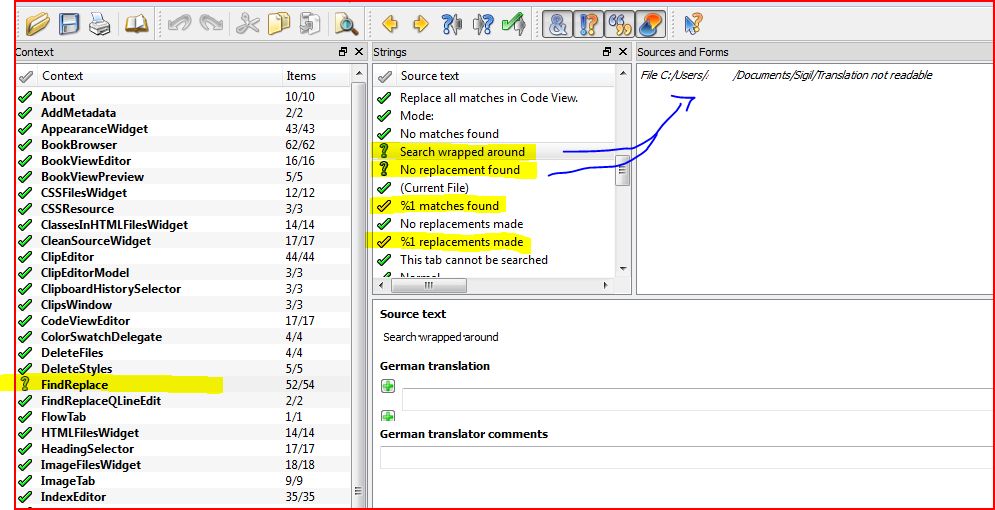Image resolution: width=995 pixels, height=510 pixels.
Task: Select BookBrowser context row
Action: (x=182, y=145)
